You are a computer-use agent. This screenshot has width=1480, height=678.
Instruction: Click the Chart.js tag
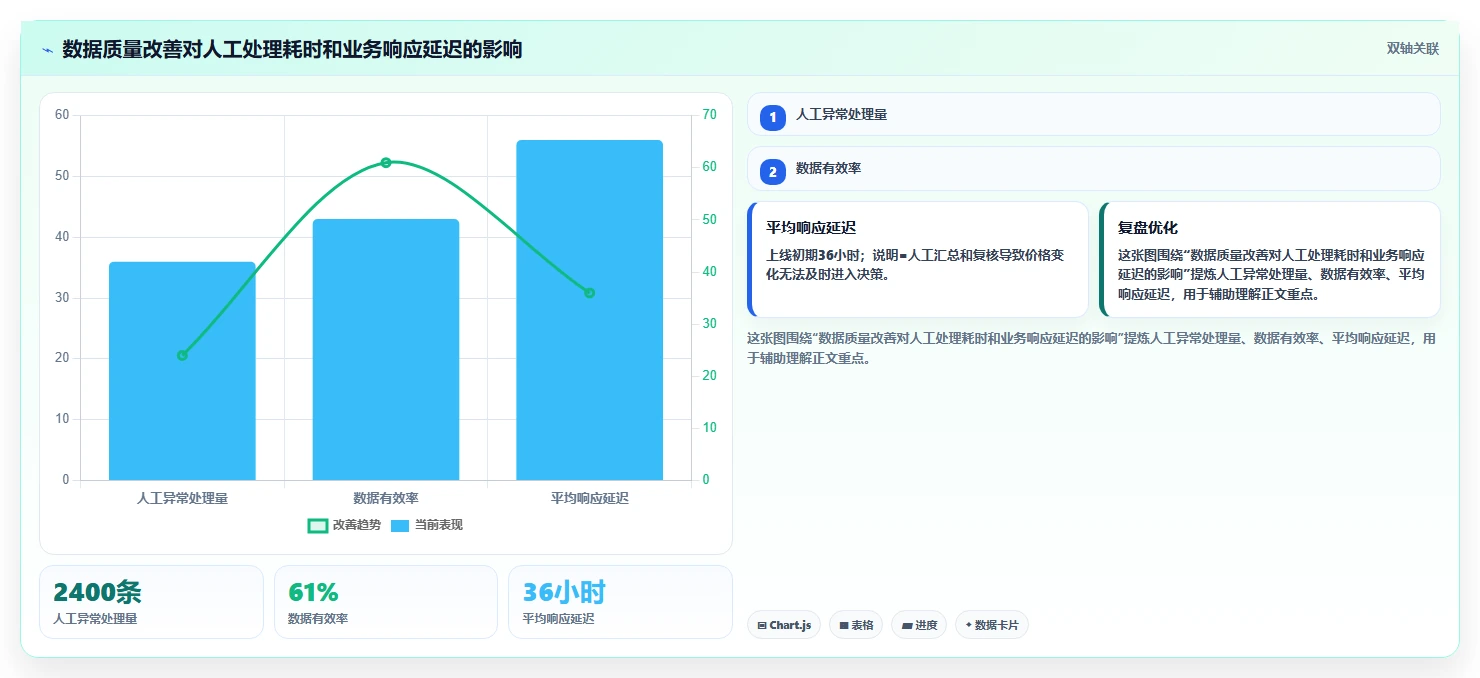(784, 625)
